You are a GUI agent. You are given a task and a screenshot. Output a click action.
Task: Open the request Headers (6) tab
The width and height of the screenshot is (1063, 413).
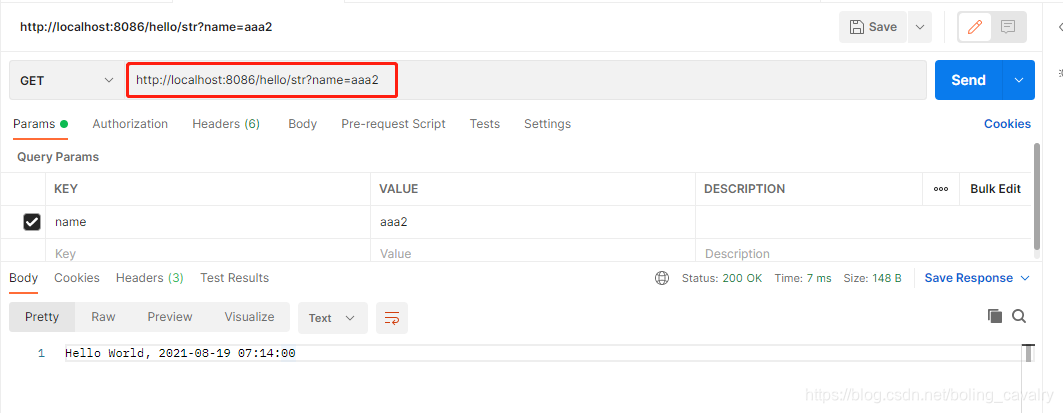(x=226, y=123)
